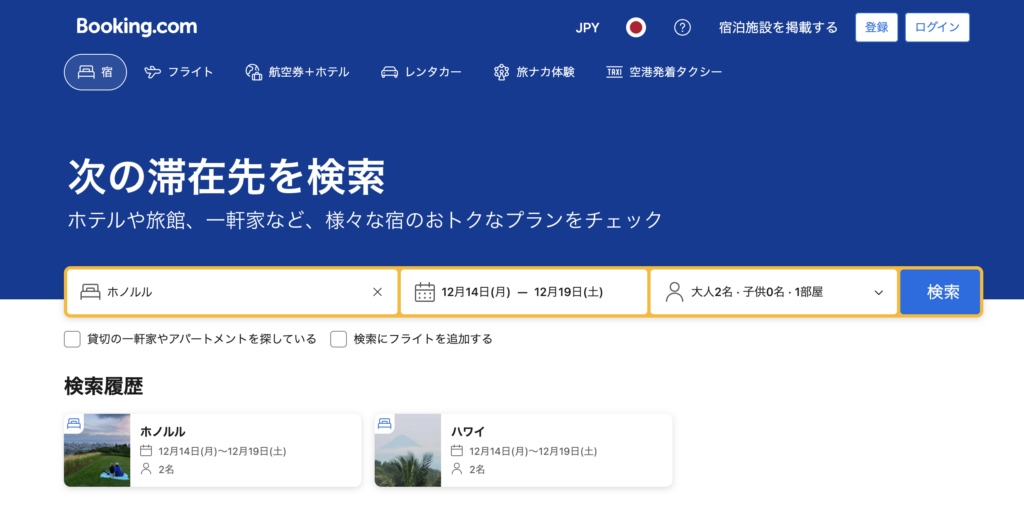Image resolution: width=1024 pixels, height=505 pixels.
Task: Open the JPY currency selector
Action: point(588,28)
